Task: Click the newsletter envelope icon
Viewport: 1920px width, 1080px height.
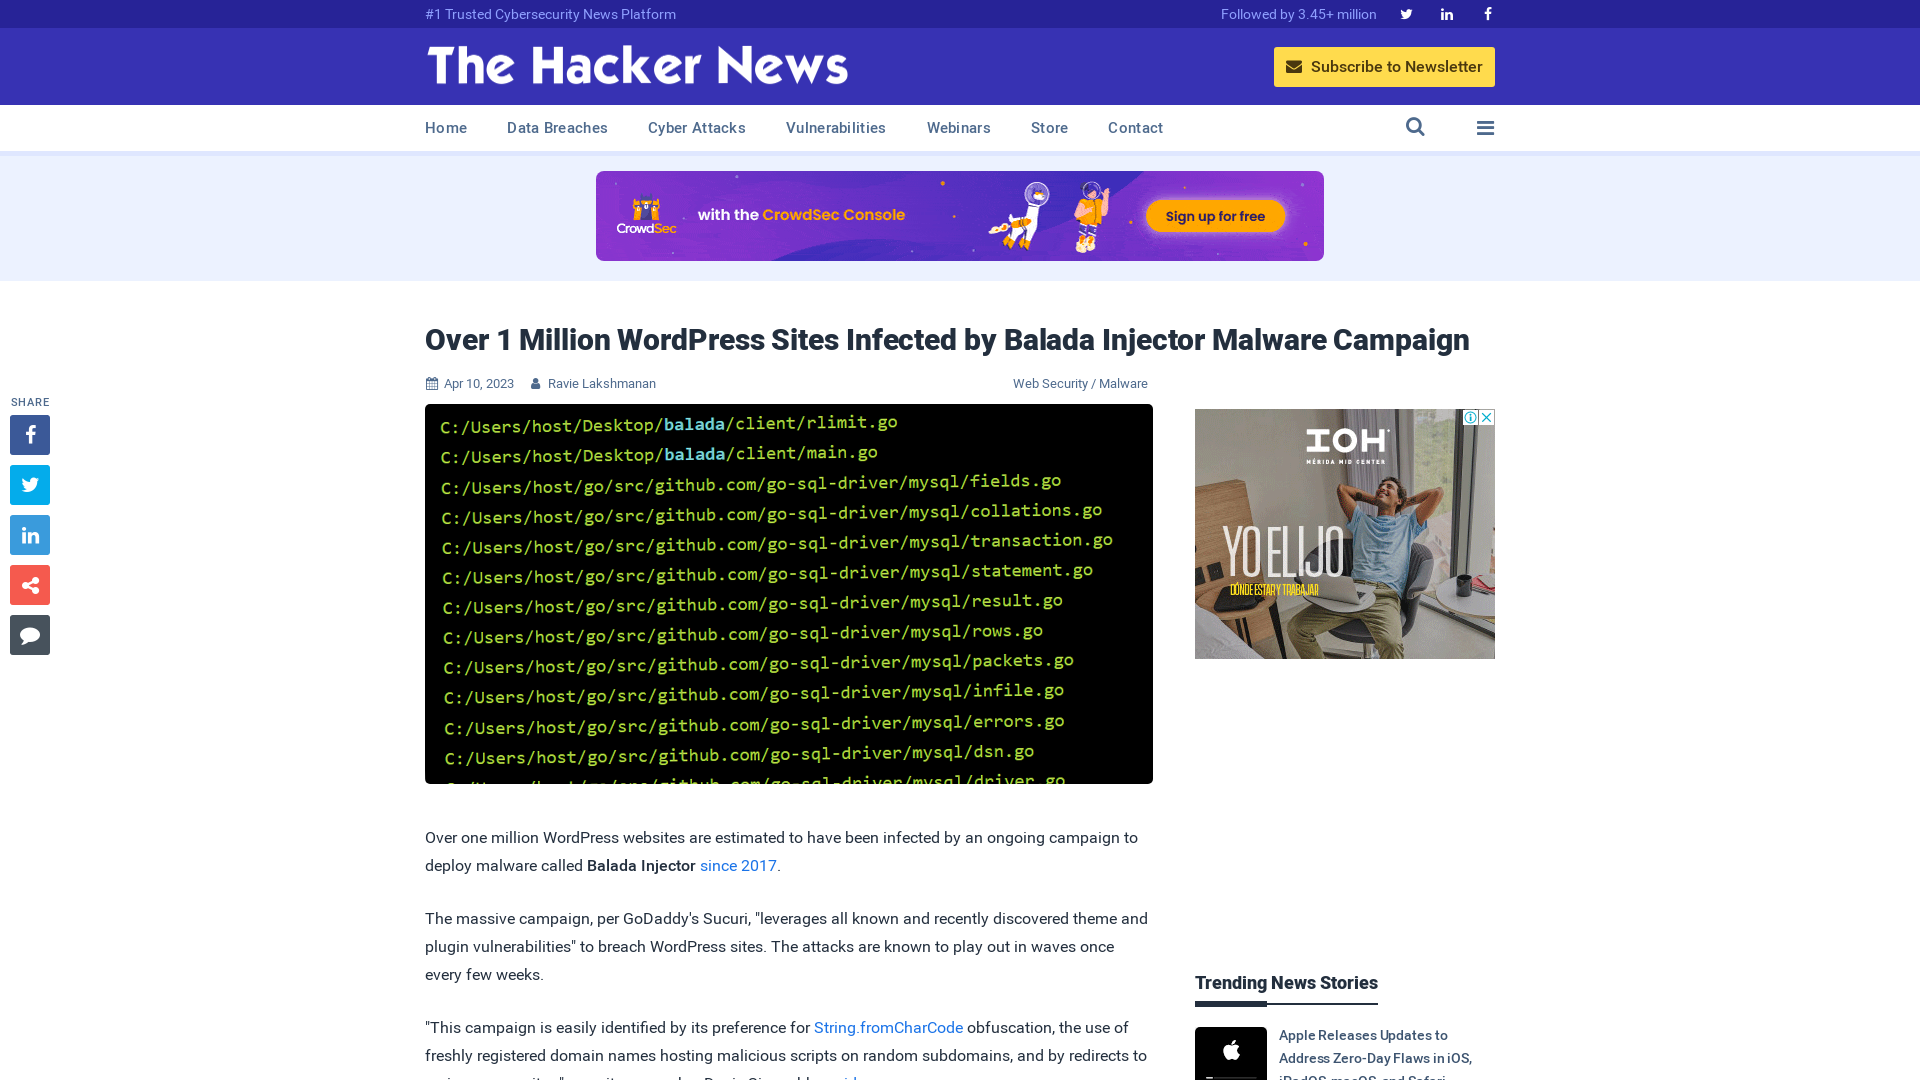Action: 1294,66
